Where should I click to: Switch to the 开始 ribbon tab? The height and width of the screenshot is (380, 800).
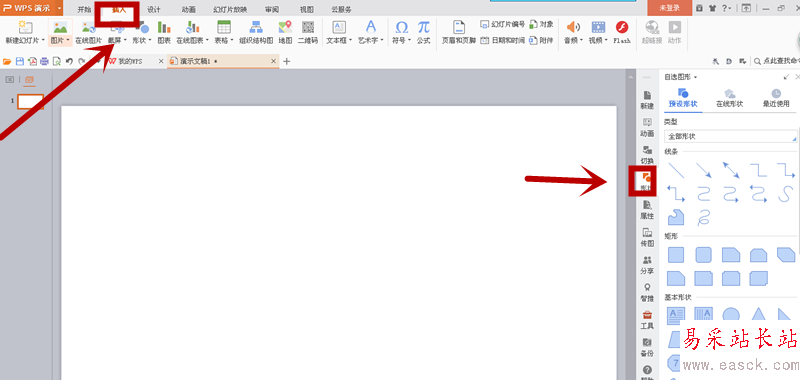pos(85,9)
